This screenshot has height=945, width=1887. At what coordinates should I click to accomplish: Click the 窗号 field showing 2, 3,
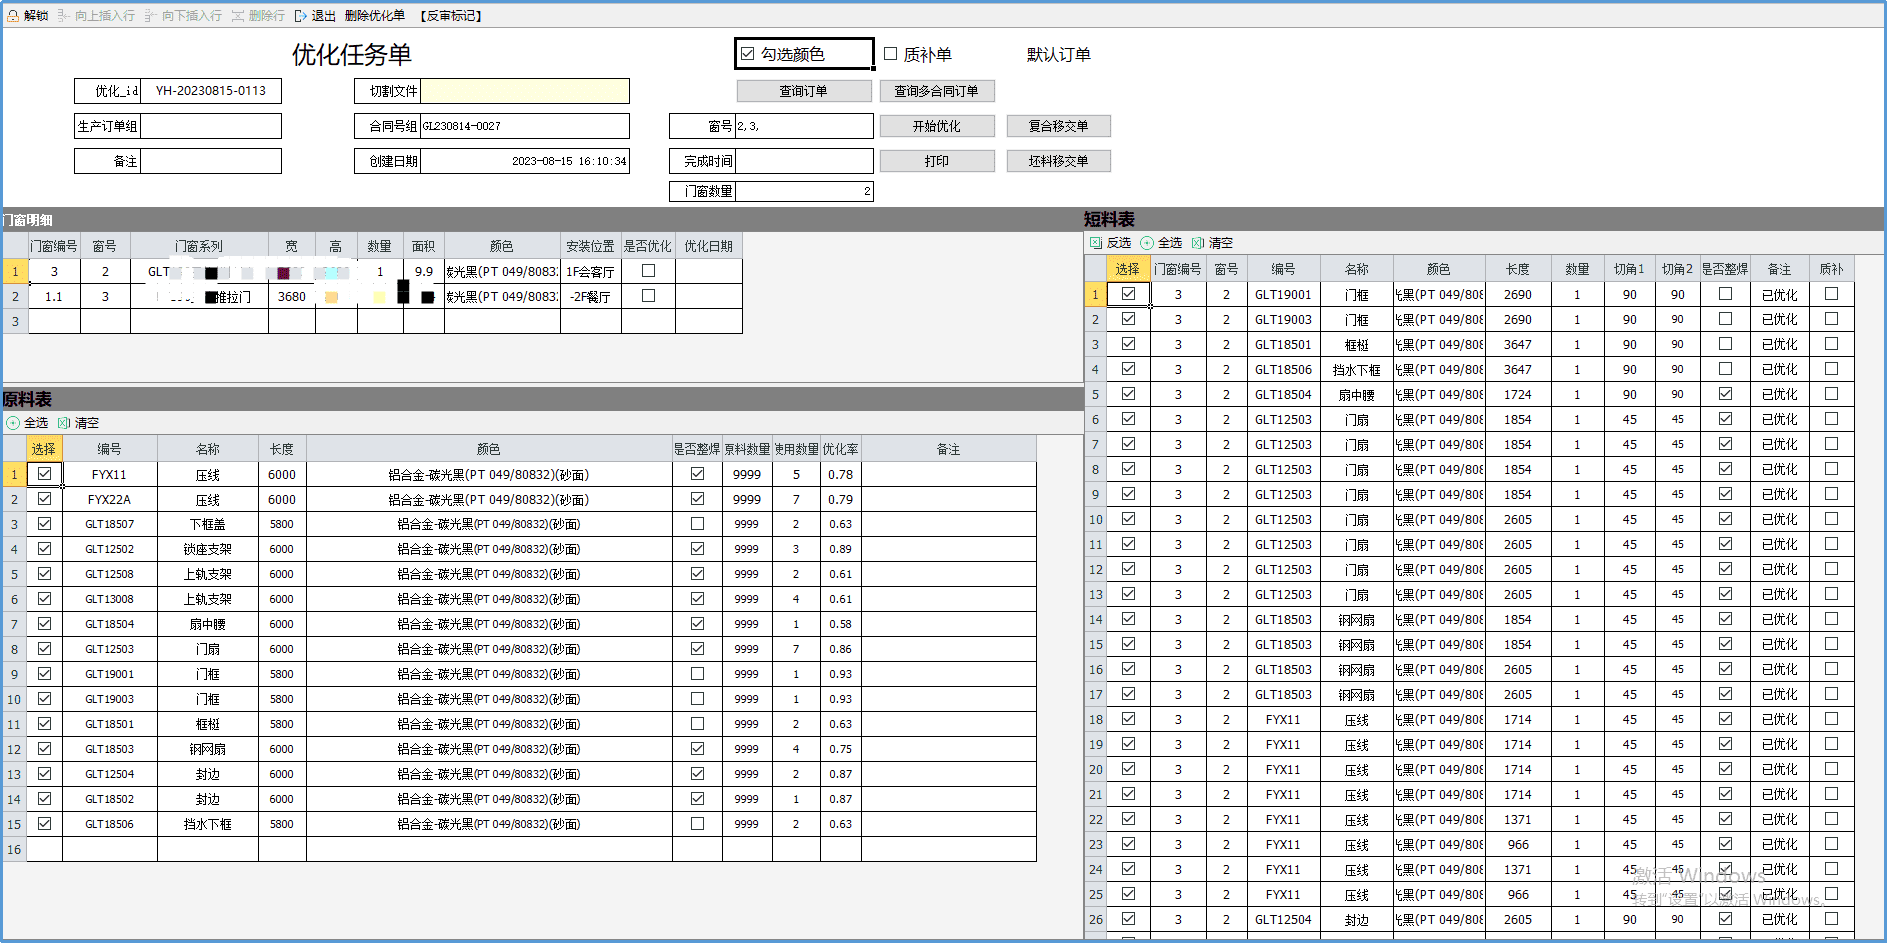tap(804, 126)
